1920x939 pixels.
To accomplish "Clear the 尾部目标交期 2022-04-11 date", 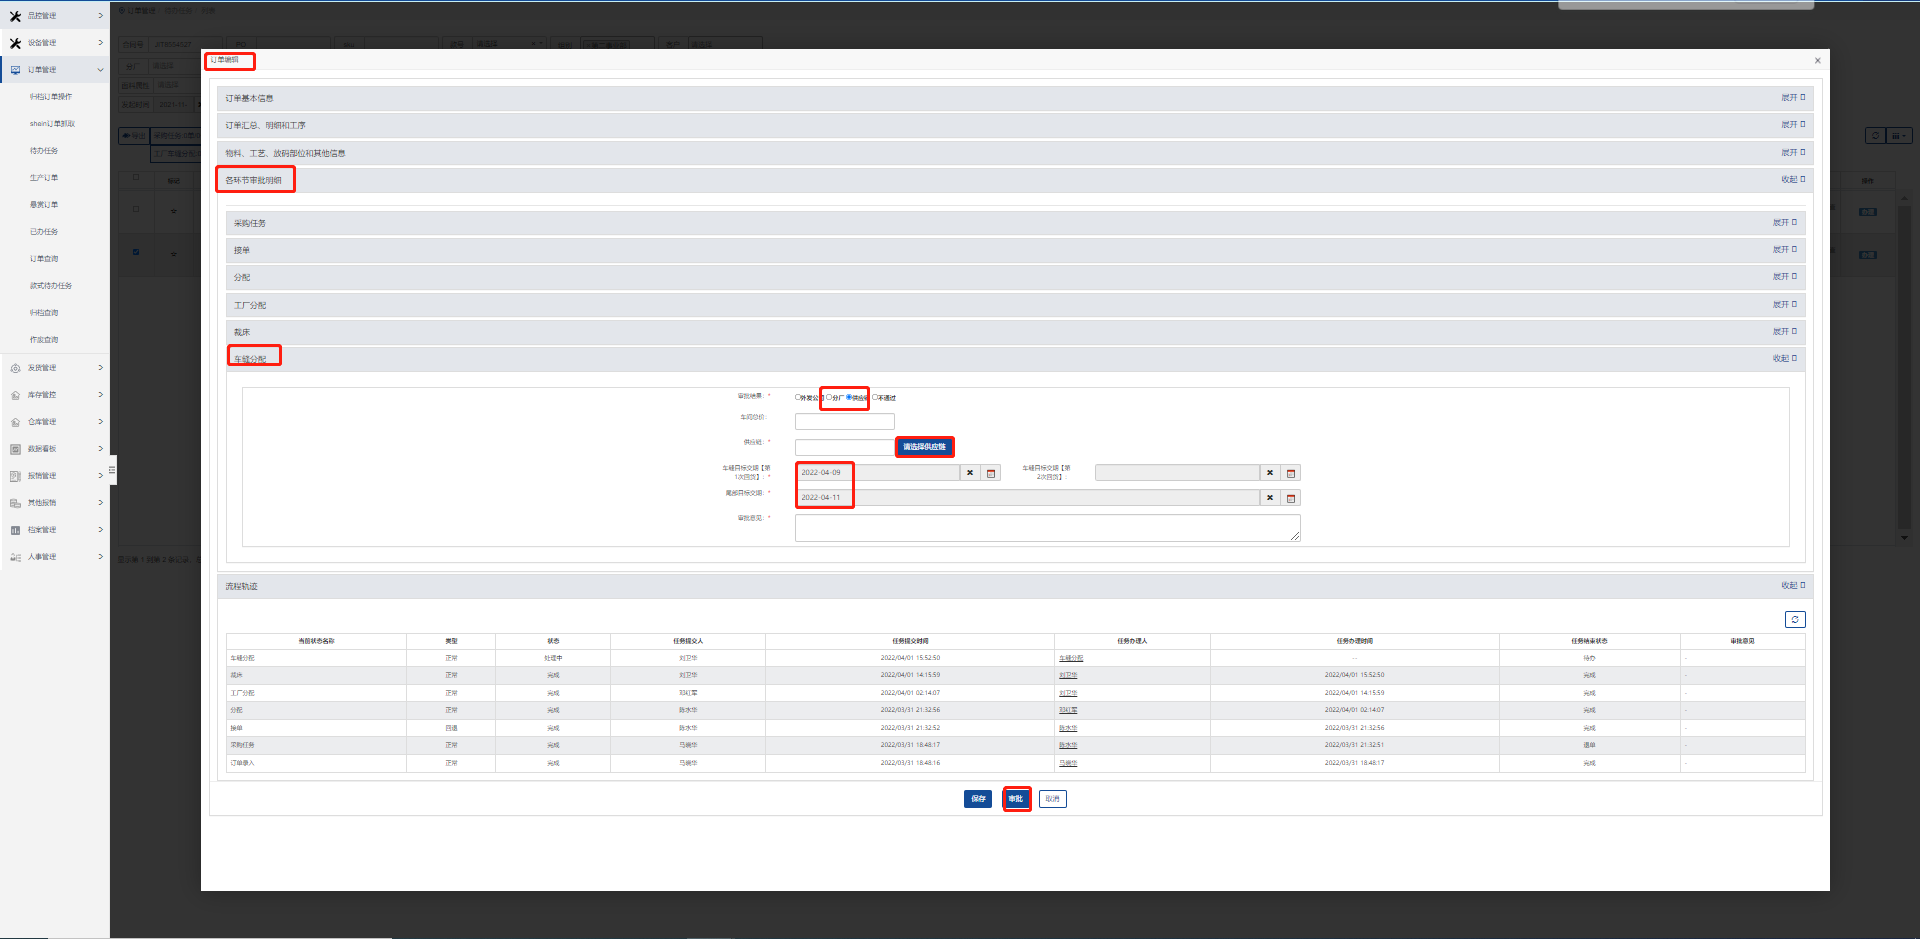I will 1270,498.
